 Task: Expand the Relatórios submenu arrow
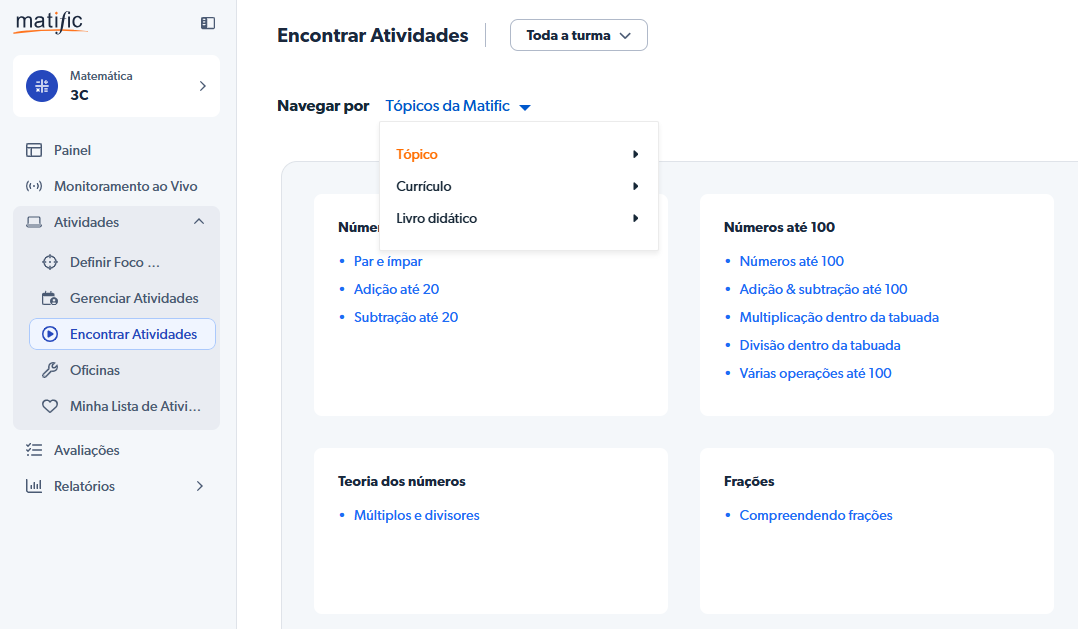tap(199, 486)
